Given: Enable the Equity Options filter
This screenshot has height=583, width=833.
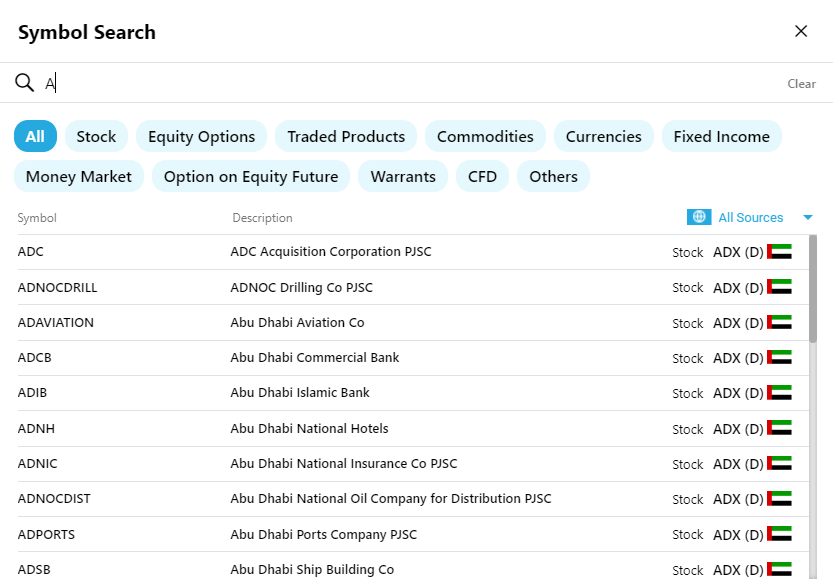Looking at the screenshot, I should pyautogui.click(x=201, y=136).
